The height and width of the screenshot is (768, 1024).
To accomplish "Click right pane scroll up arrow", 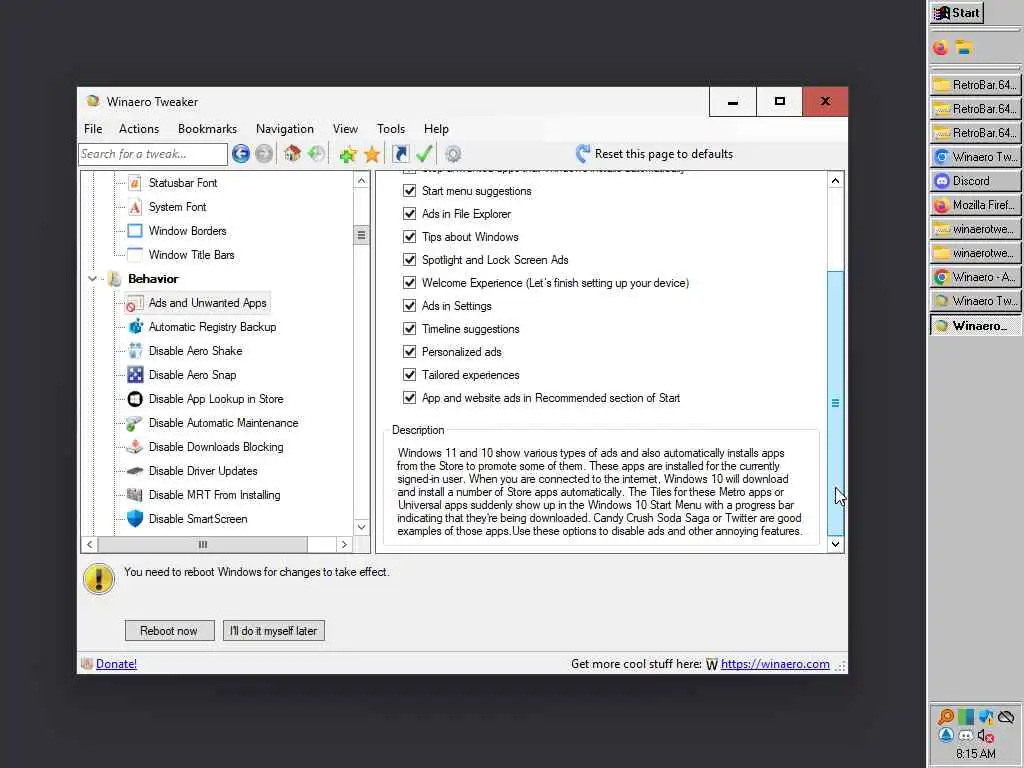I will coord(835,181).
